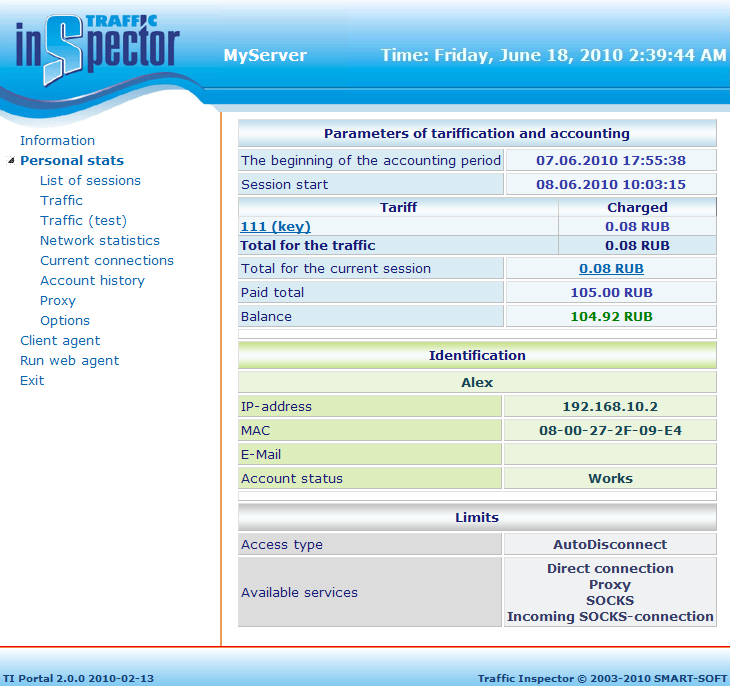Collapse the Personal stats tree arrow
Screen dimensions: 730x686
(x=11, y=161)
